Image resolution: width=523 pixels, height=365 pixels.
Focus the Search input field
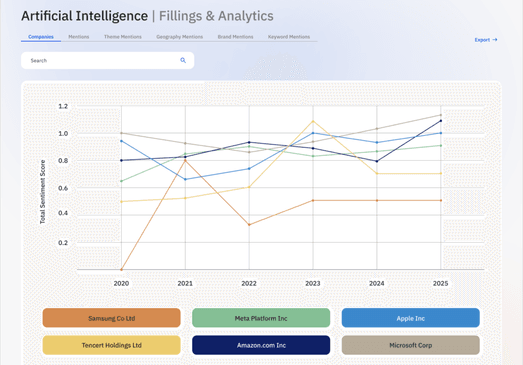[107, 60]
